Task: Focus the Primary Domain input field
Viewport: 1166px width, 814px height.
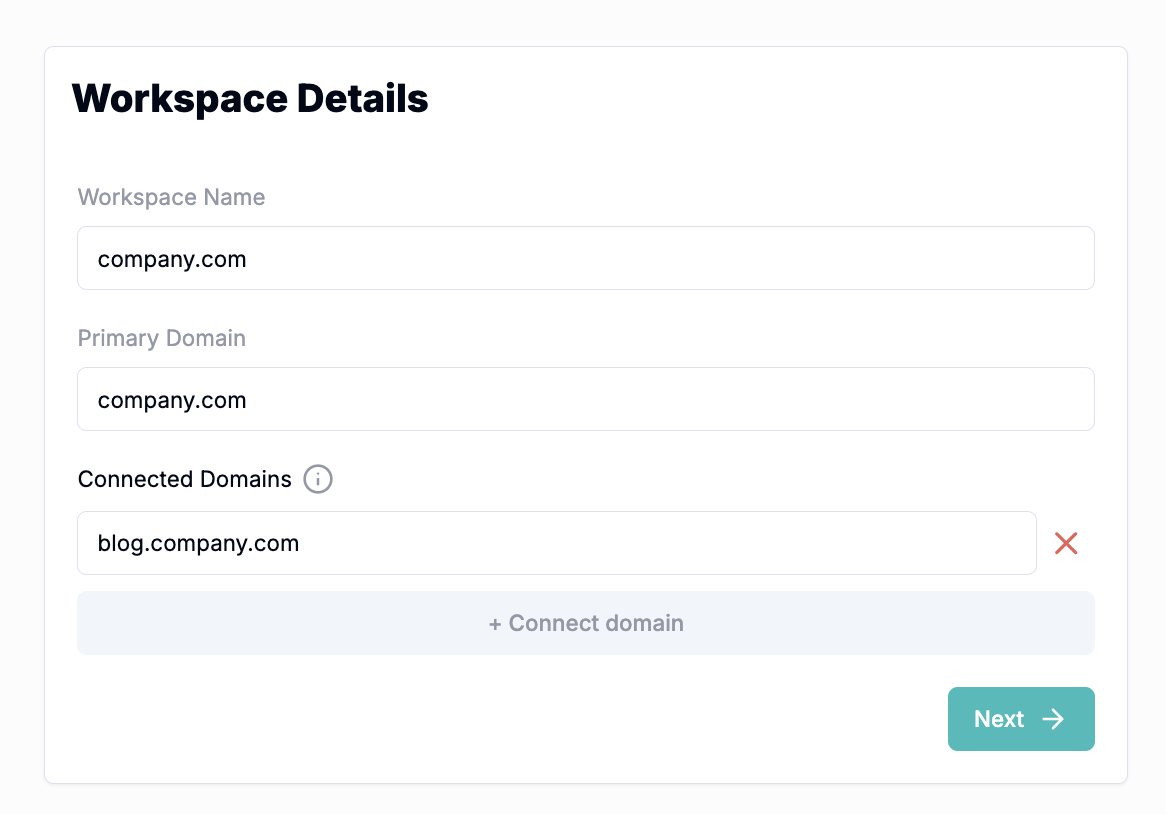Action: pos(585,399)
